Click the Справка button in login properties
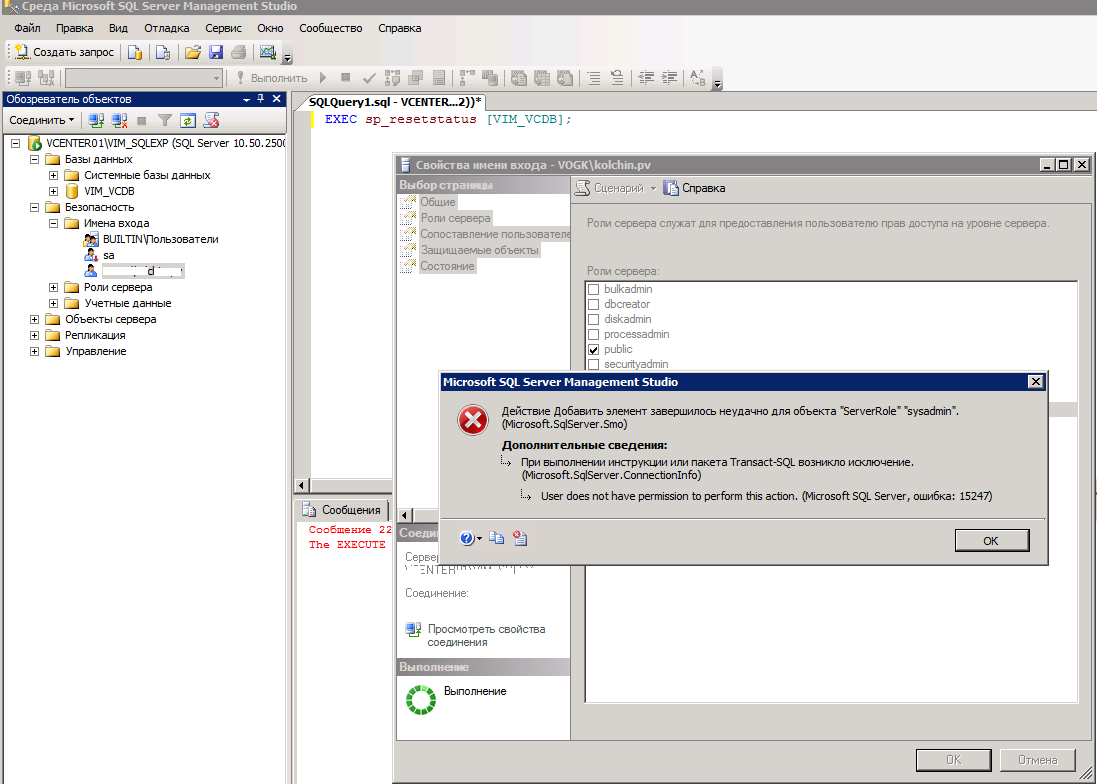1097x784 pixels. pyautogui.click(x=695, y=188)
